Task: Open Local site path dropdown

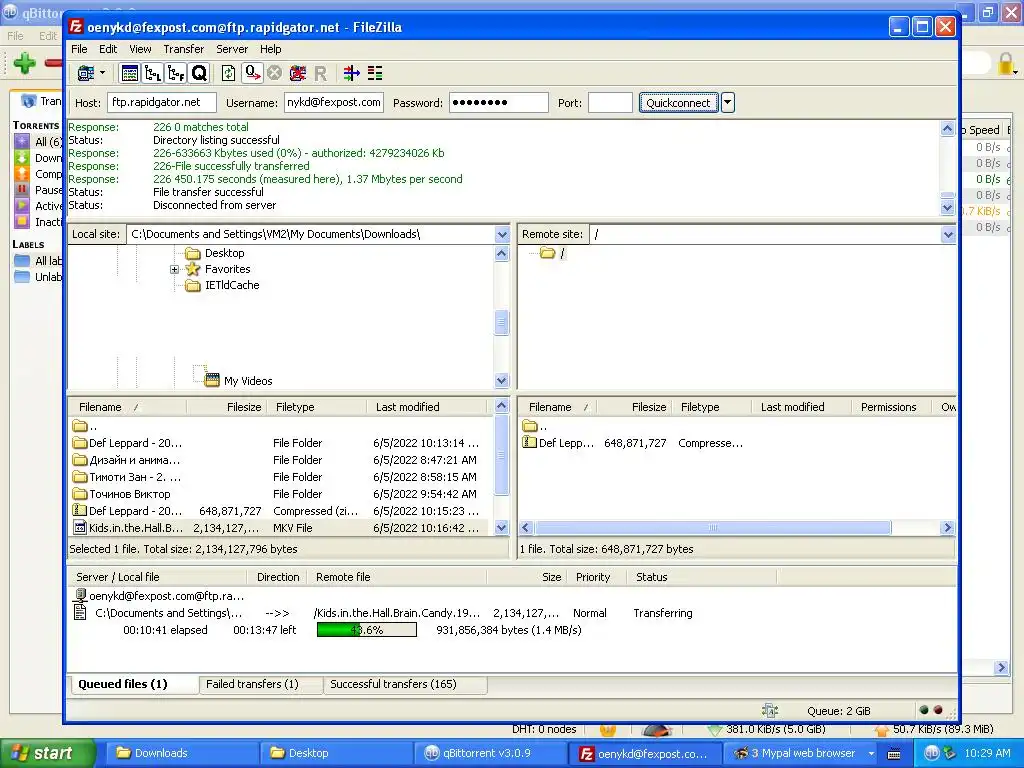Action: tap(502, 234)
